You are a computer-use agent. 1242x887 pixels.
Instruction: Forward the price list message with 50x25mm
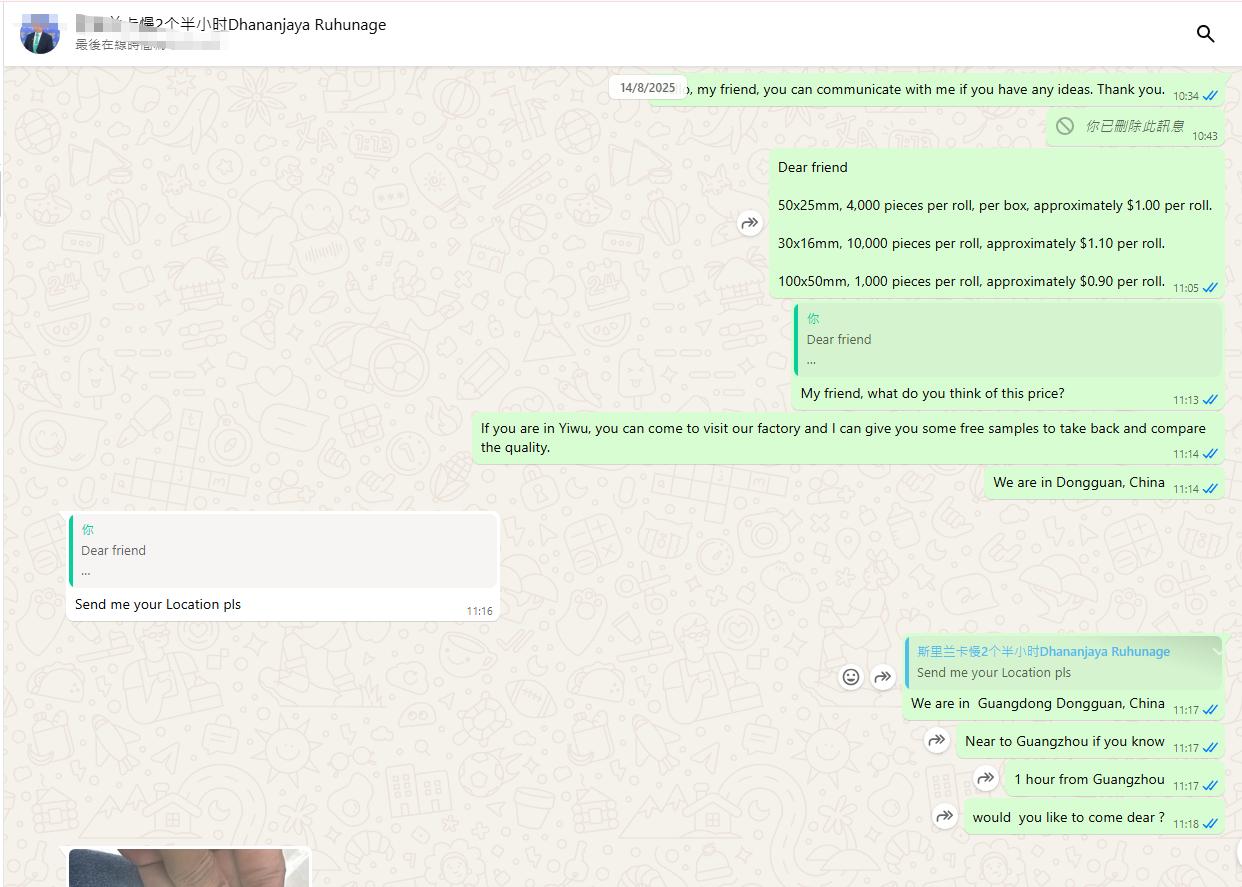click(750, 223)
